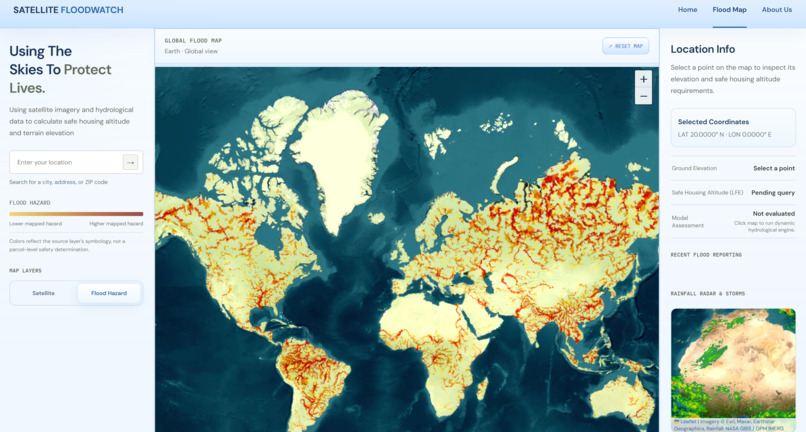The width and height of the screenshot is (806, 432).
Task: Submit the location search with the arrow button
Action: (x=131, y=162)
